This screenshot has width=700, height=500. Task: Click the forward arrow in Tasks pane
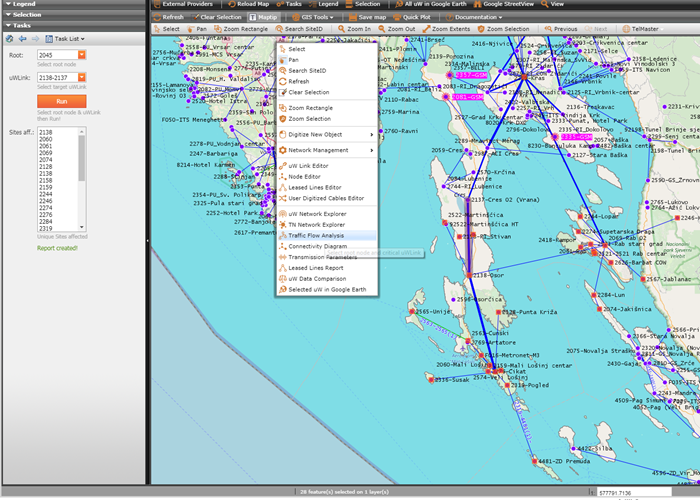click(35, 39)
